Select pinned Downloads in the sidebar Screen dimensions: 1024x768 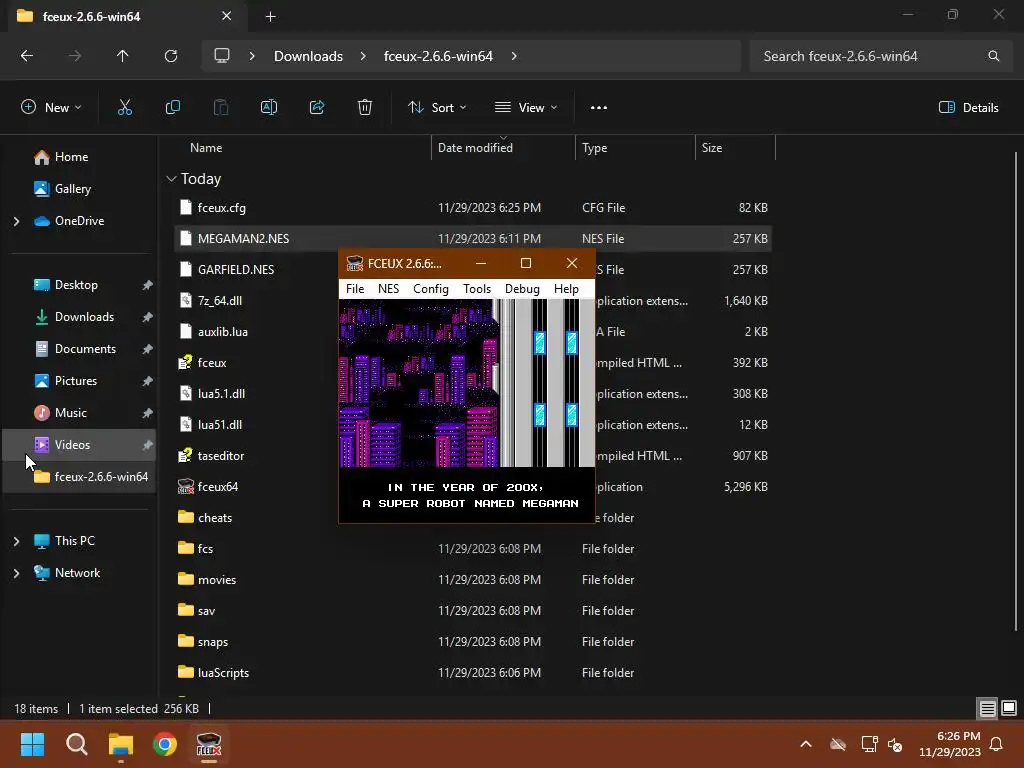click(79, 317)
